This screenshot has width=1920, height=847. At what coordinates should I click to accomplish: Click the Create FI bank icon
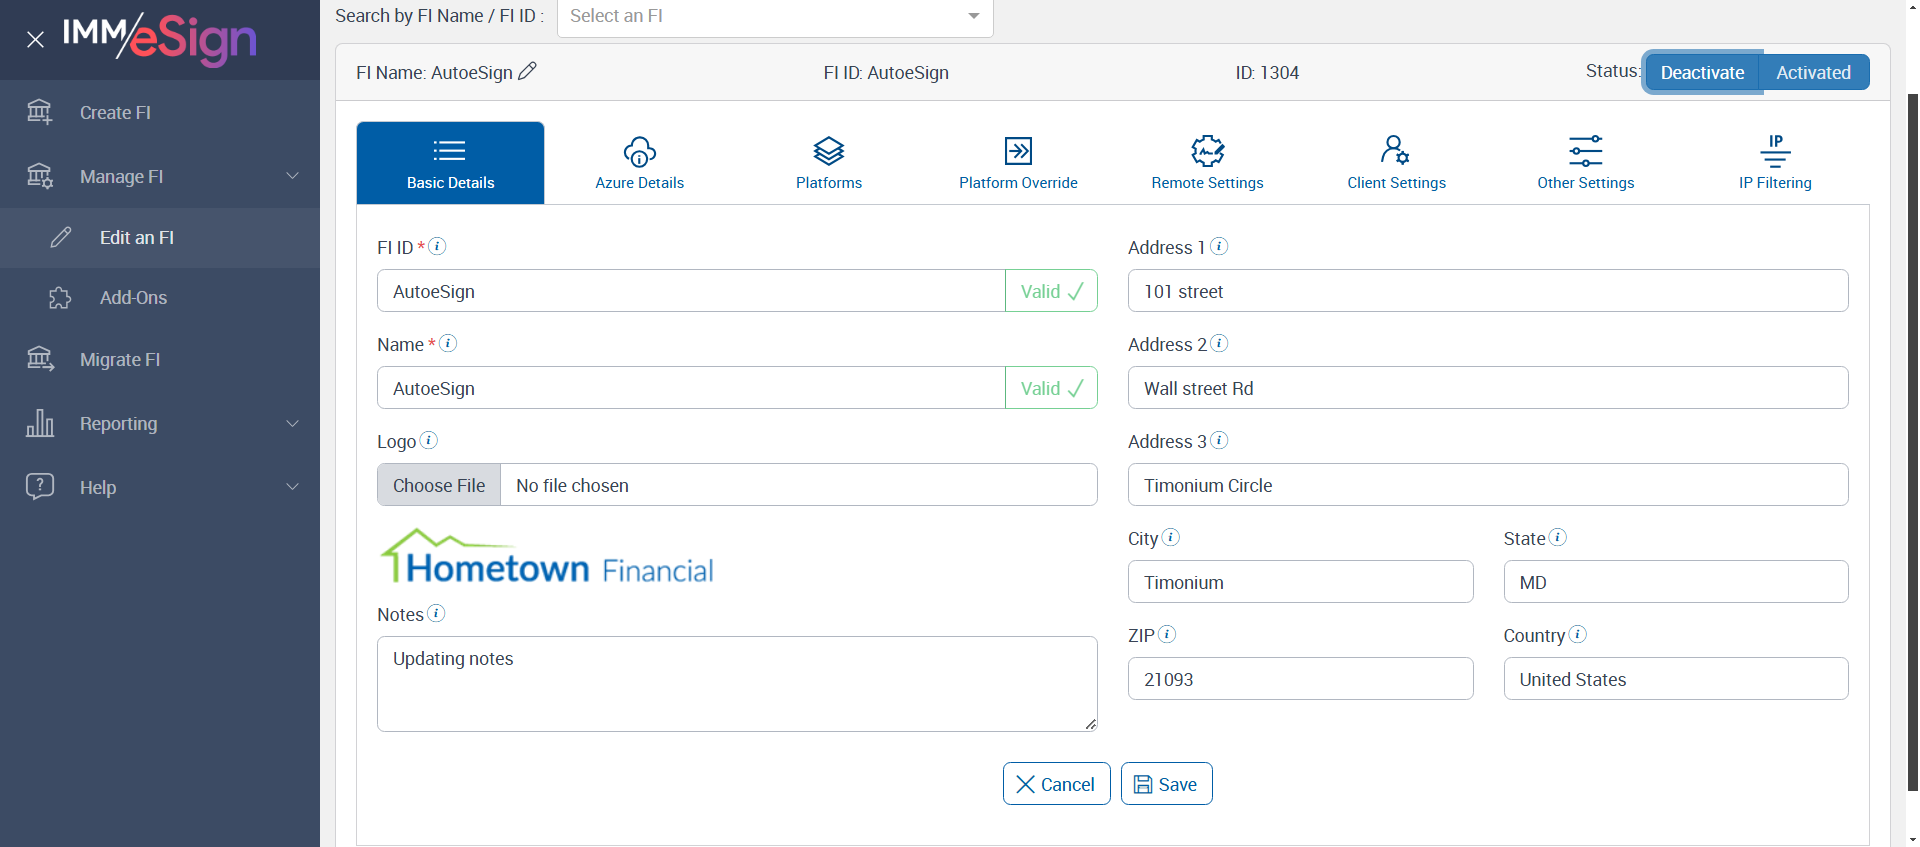coord(40,112)
